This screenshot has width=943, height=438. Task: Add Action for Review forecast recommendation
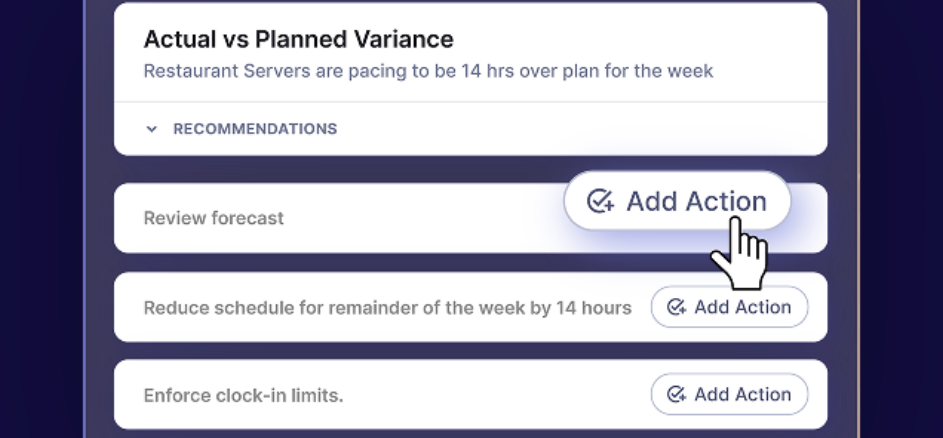point(677,201)
